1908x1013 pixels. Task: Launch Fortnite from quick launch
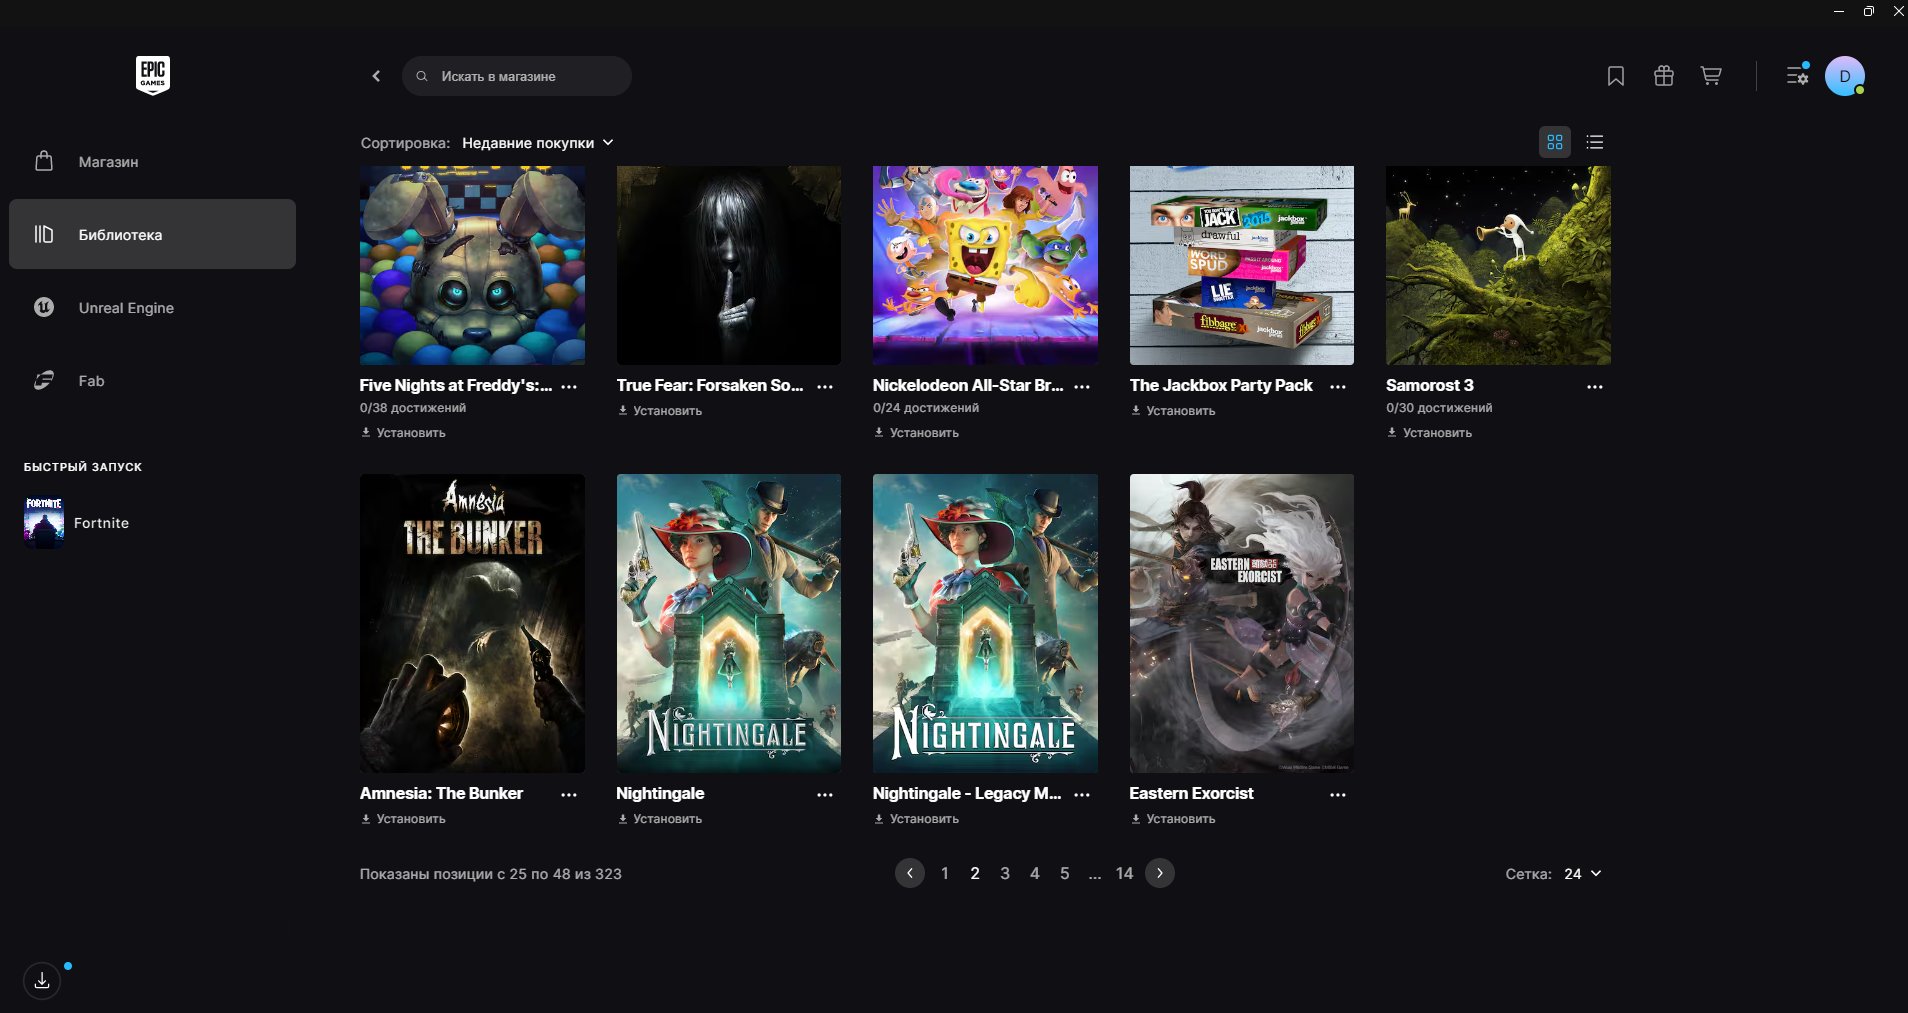coord(77,523)
